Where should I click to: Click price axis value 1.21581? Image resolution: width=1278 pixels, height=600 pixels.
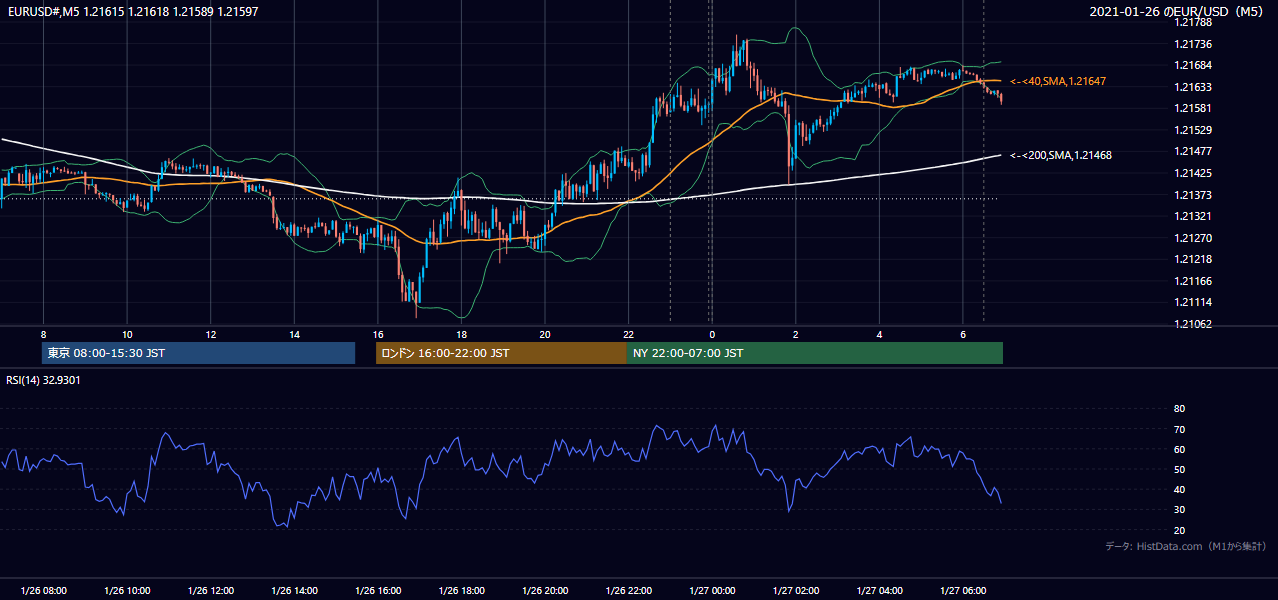pos(1194,108)
